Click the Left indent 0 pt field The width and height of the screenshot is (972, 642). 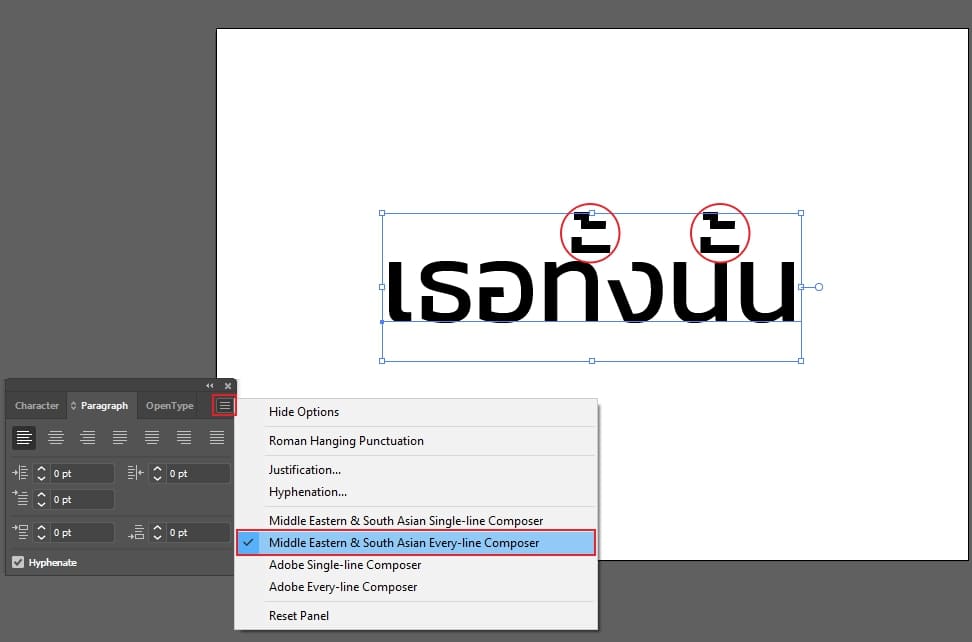(x=82, y=473)
